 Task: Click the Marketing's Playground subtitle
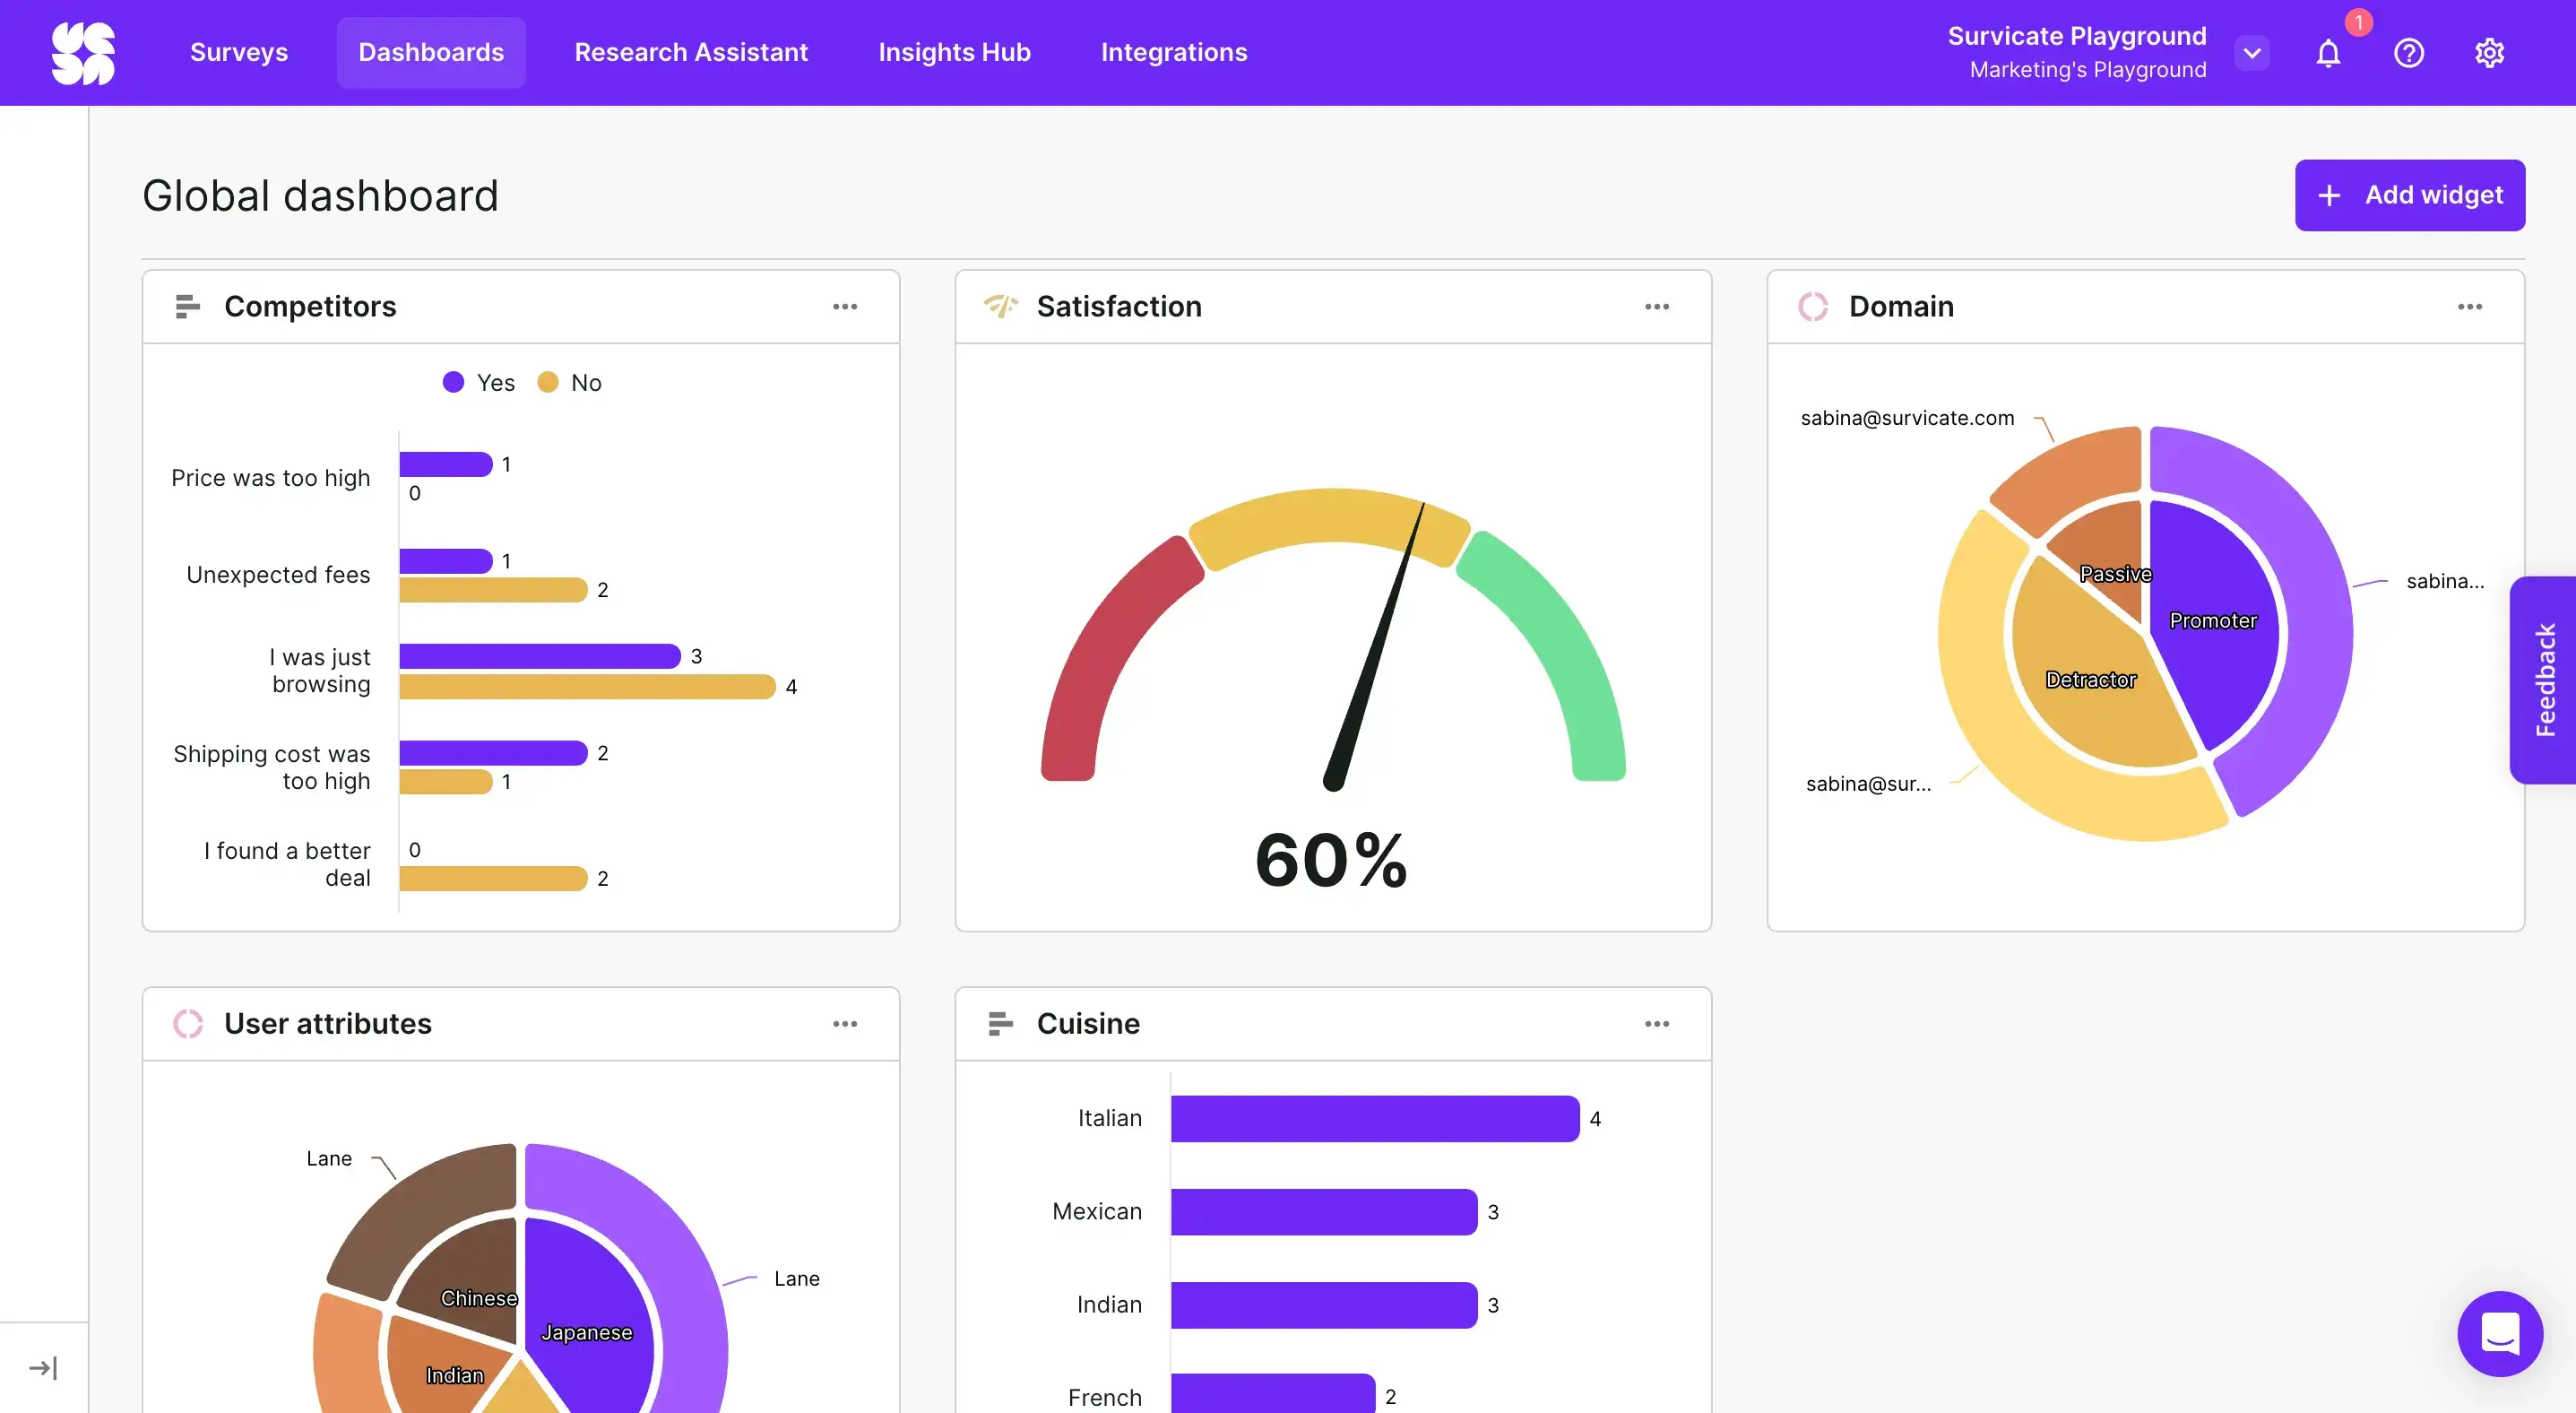(2088, 70)
